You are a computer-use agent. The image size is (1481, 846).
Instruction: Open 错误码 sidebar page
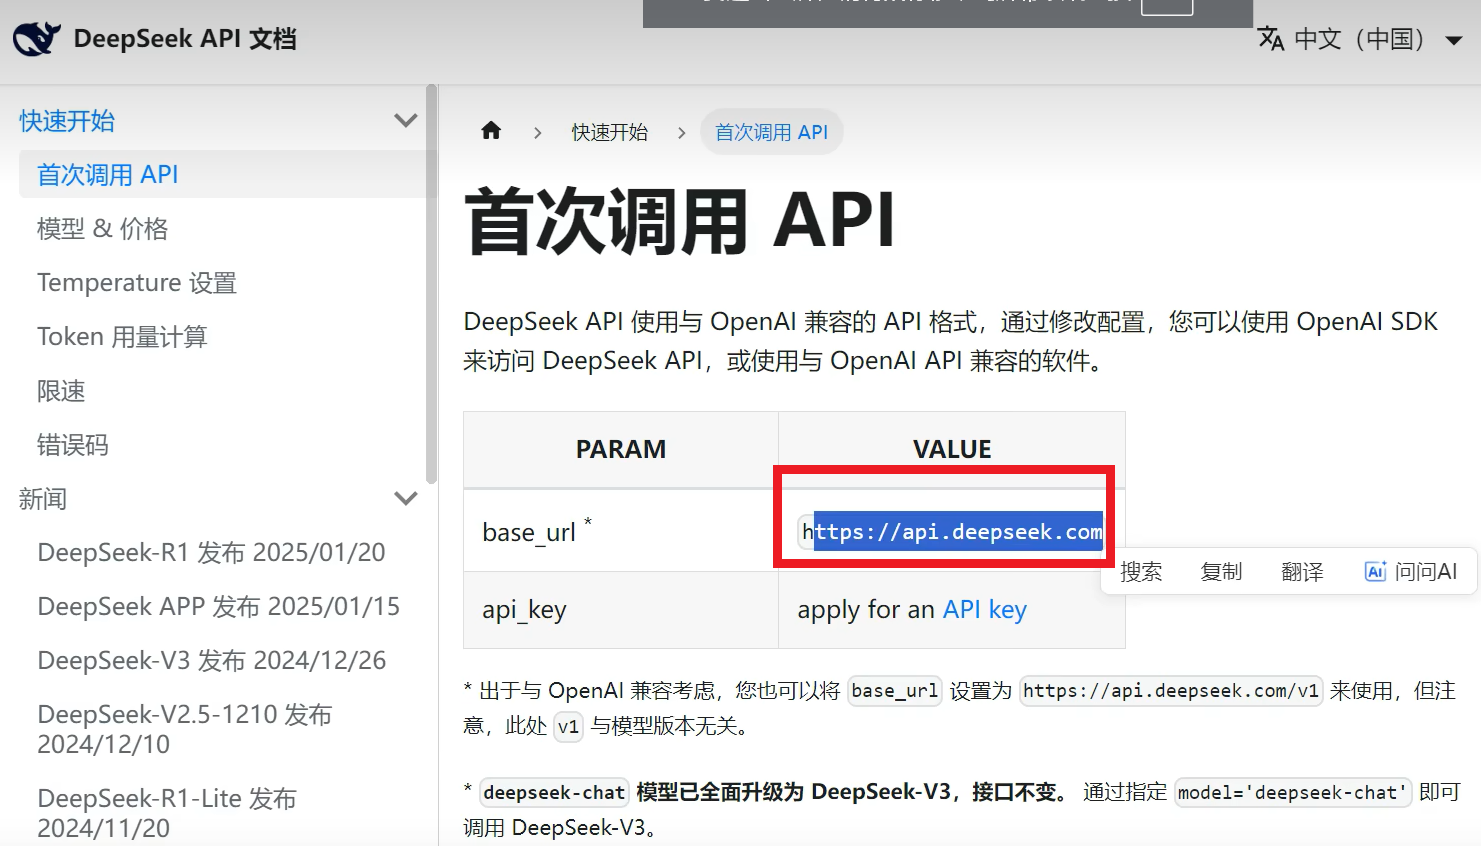click(x=72, y=445)
